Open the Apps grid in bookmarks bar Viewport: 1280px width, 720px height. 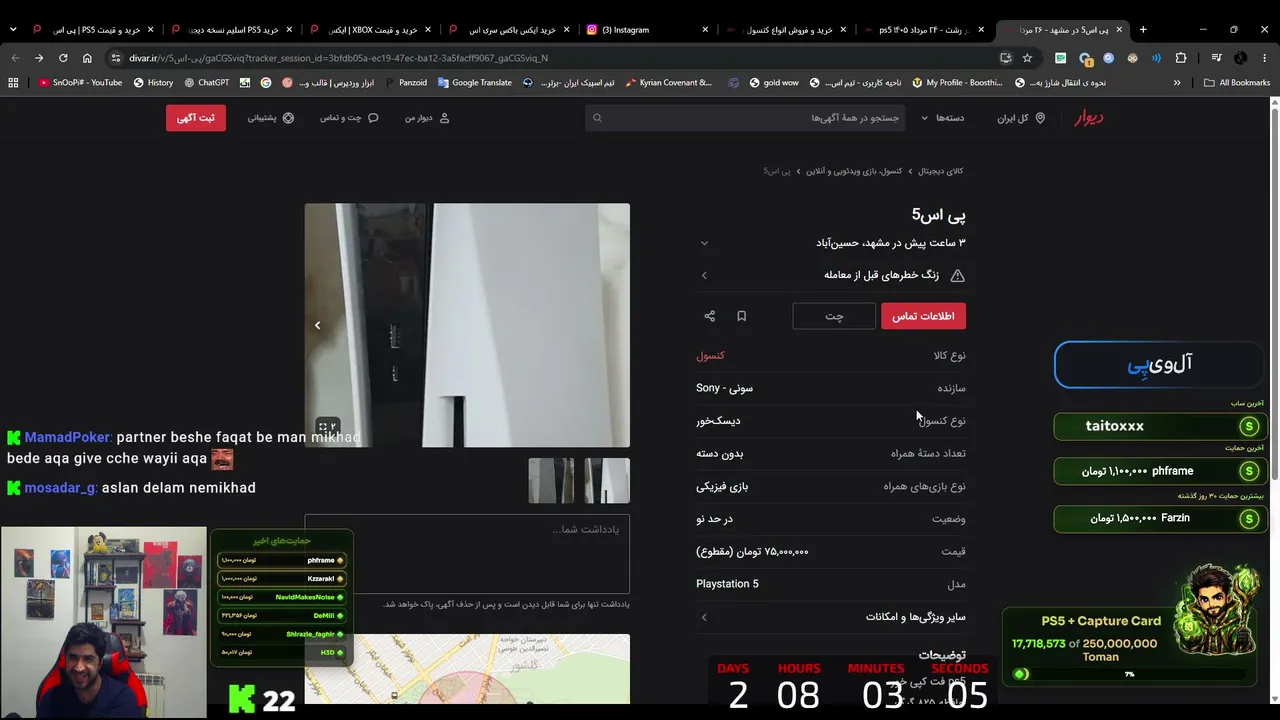[13, 83]
